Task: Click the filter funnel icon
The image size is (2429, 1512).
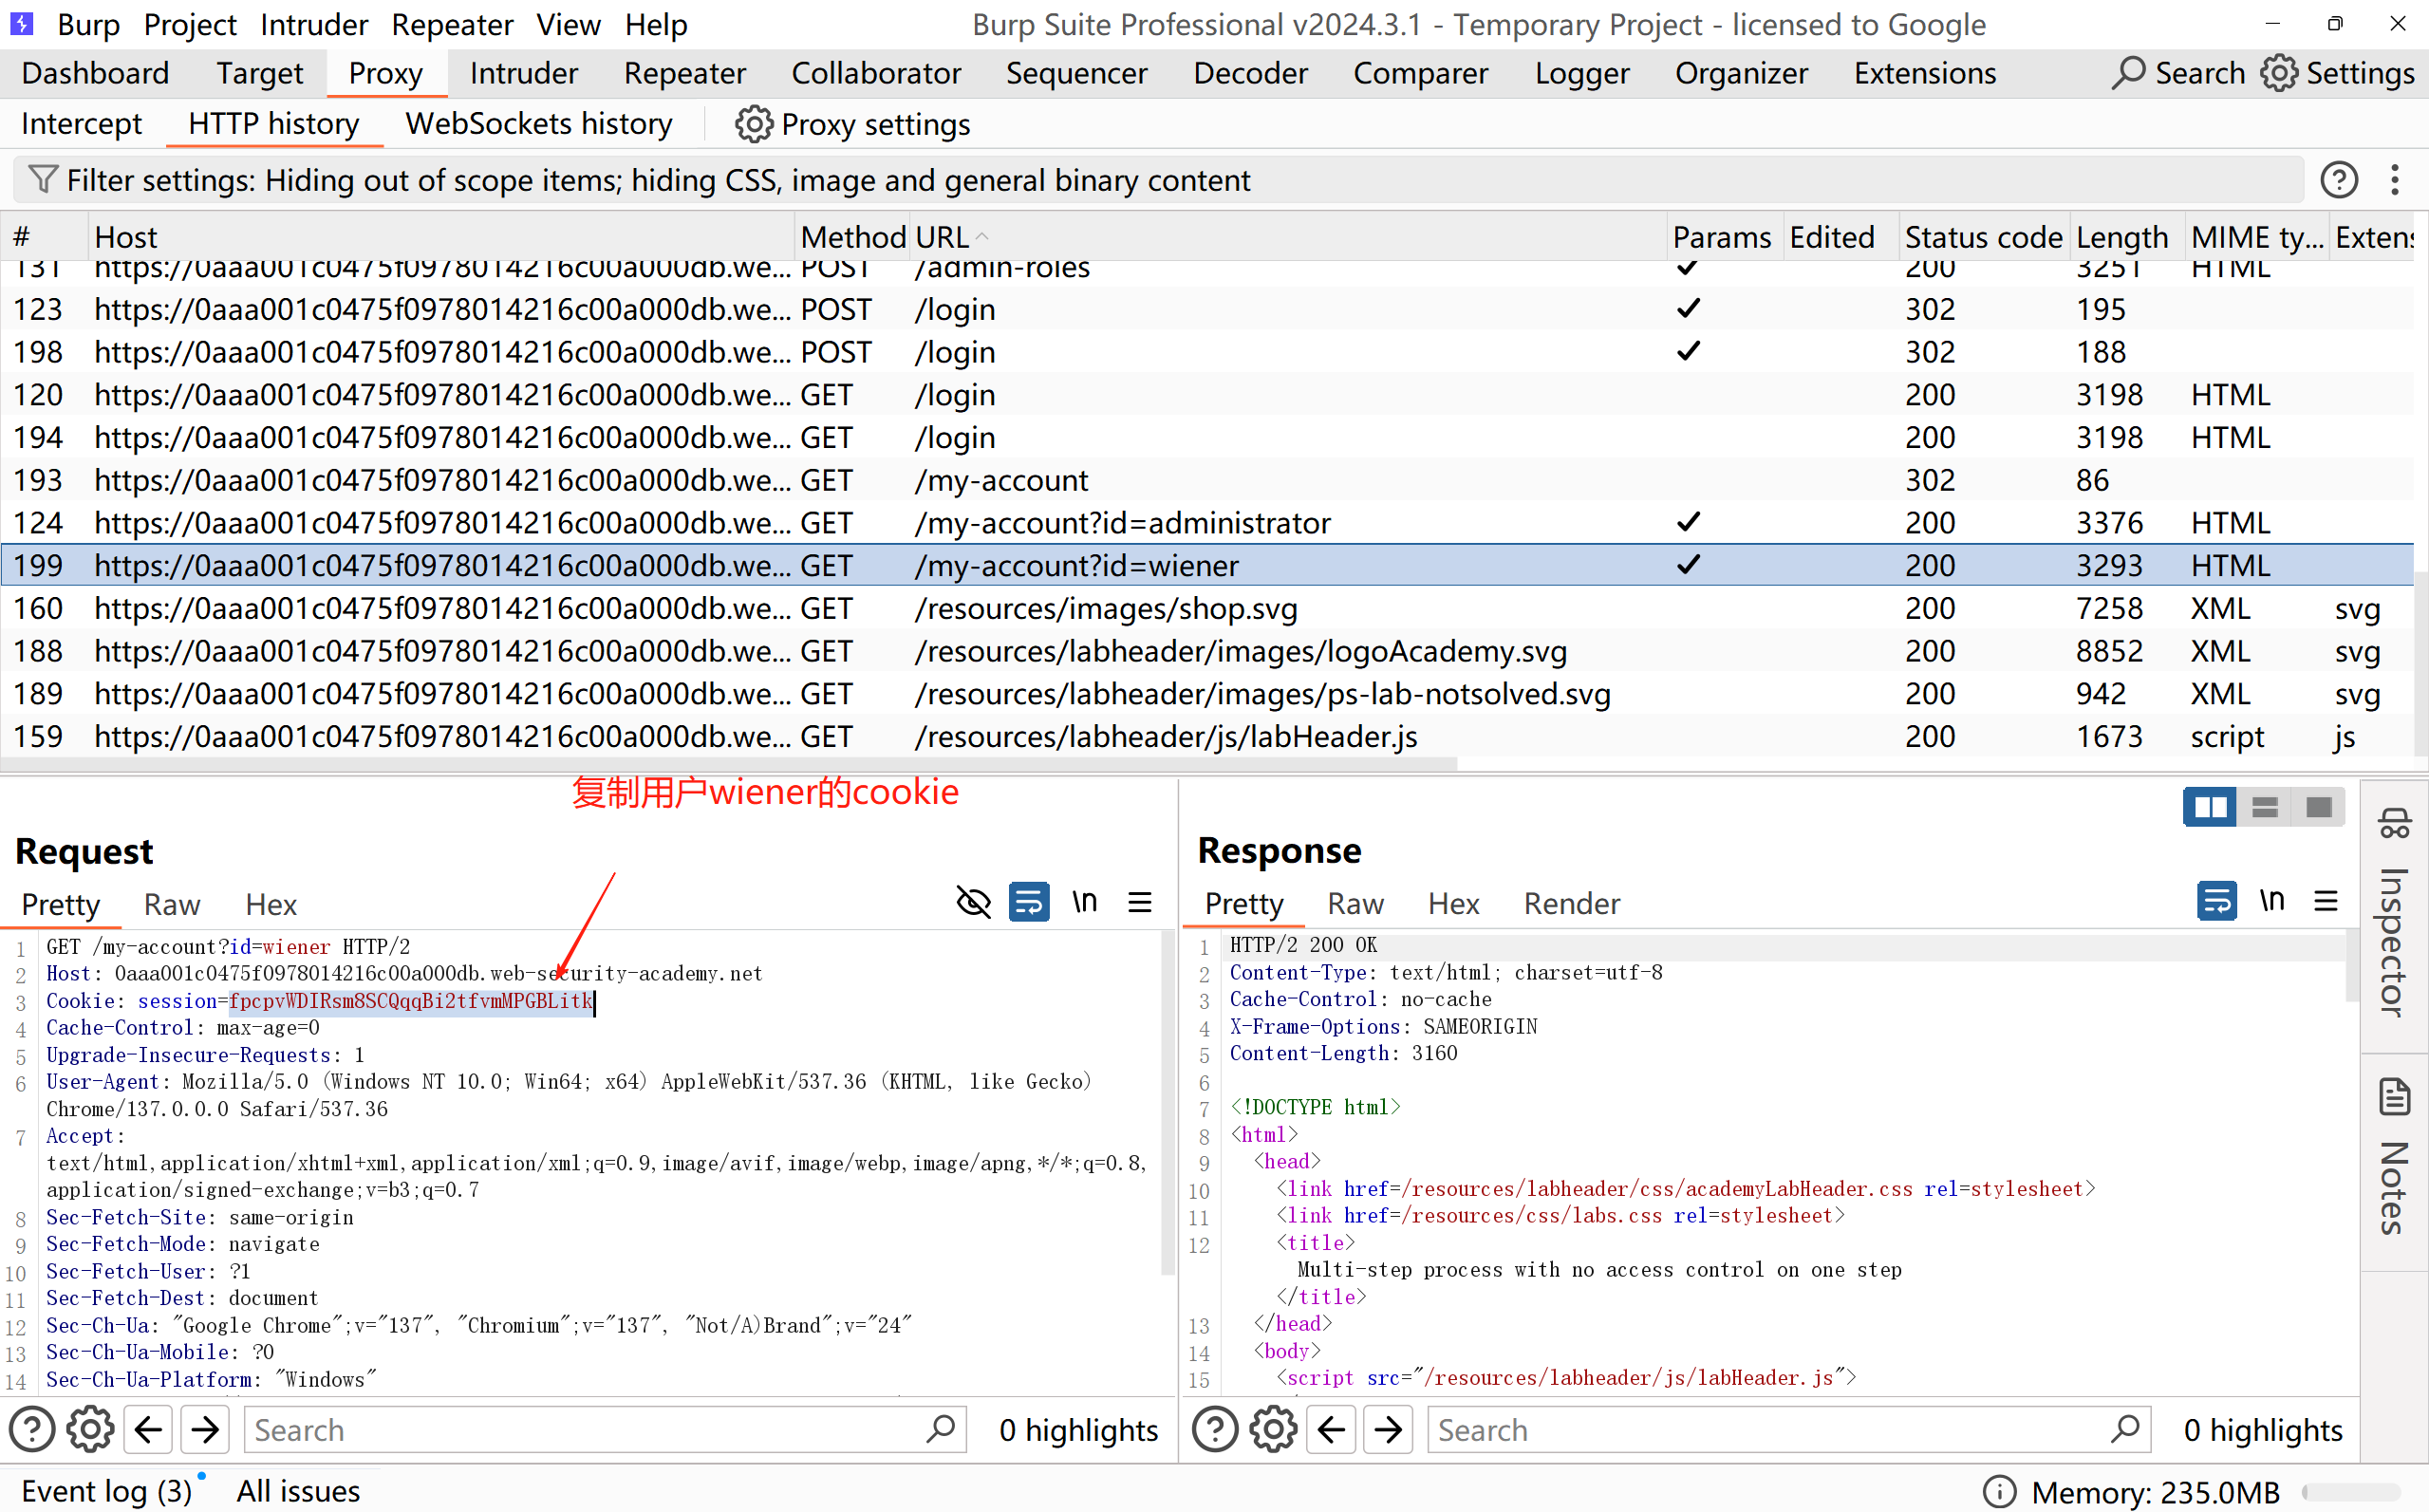Action: tap(42, 180)
